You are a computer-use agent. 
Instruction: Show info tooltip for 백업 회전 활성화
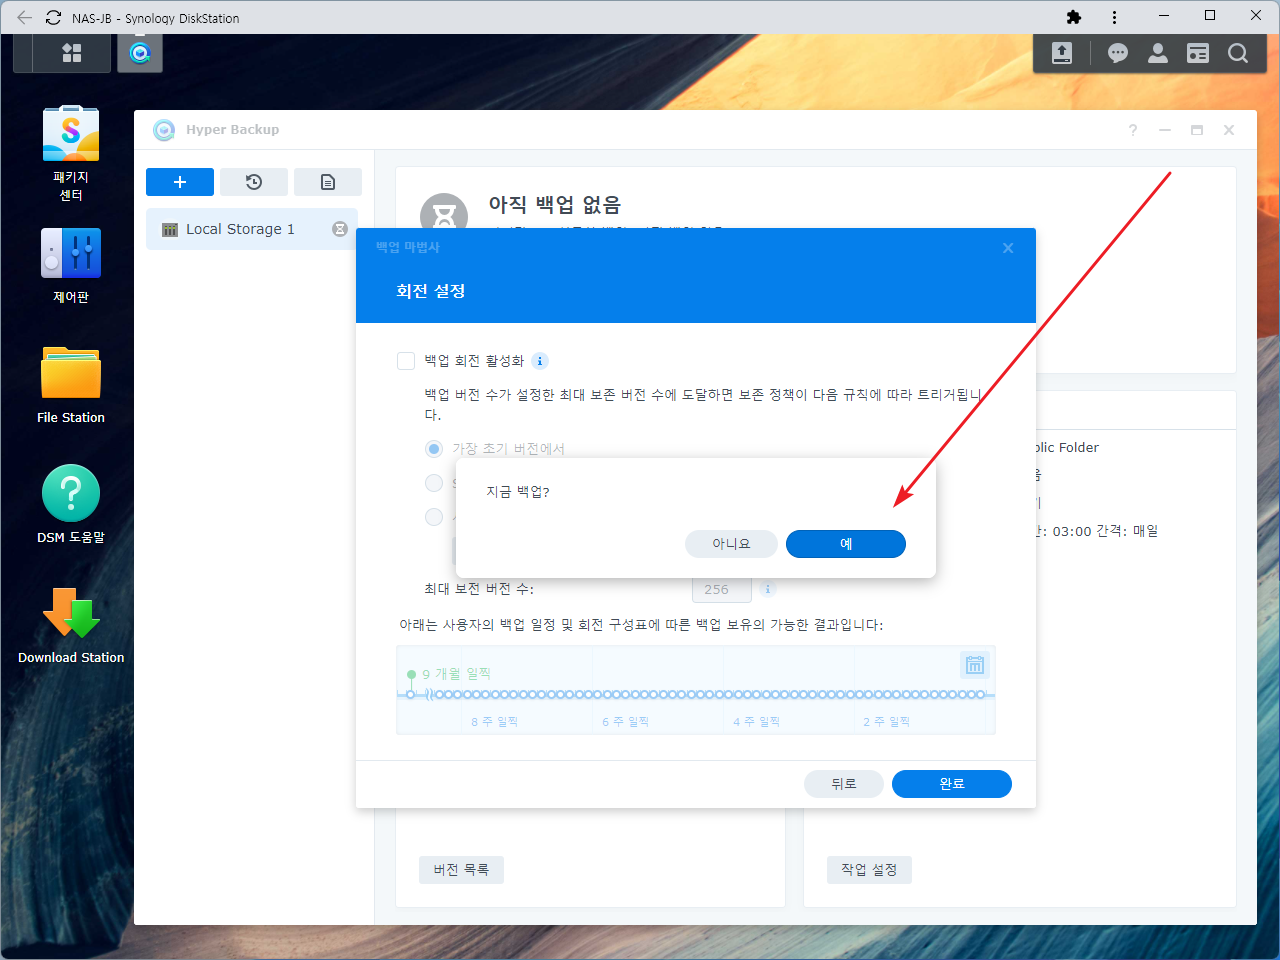pyautogui.click(x=540, y=361)
